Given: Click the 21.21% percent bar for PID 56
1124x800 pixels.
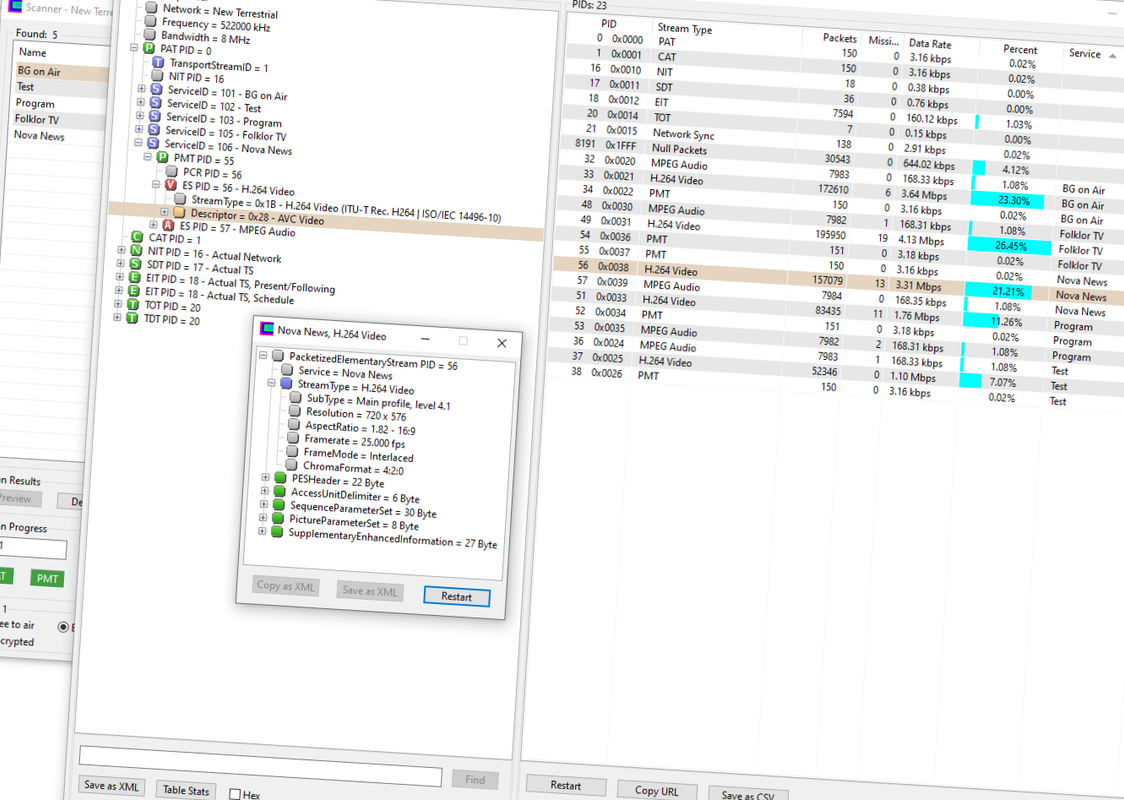Looking at the screenshot, I should [999, 291].
